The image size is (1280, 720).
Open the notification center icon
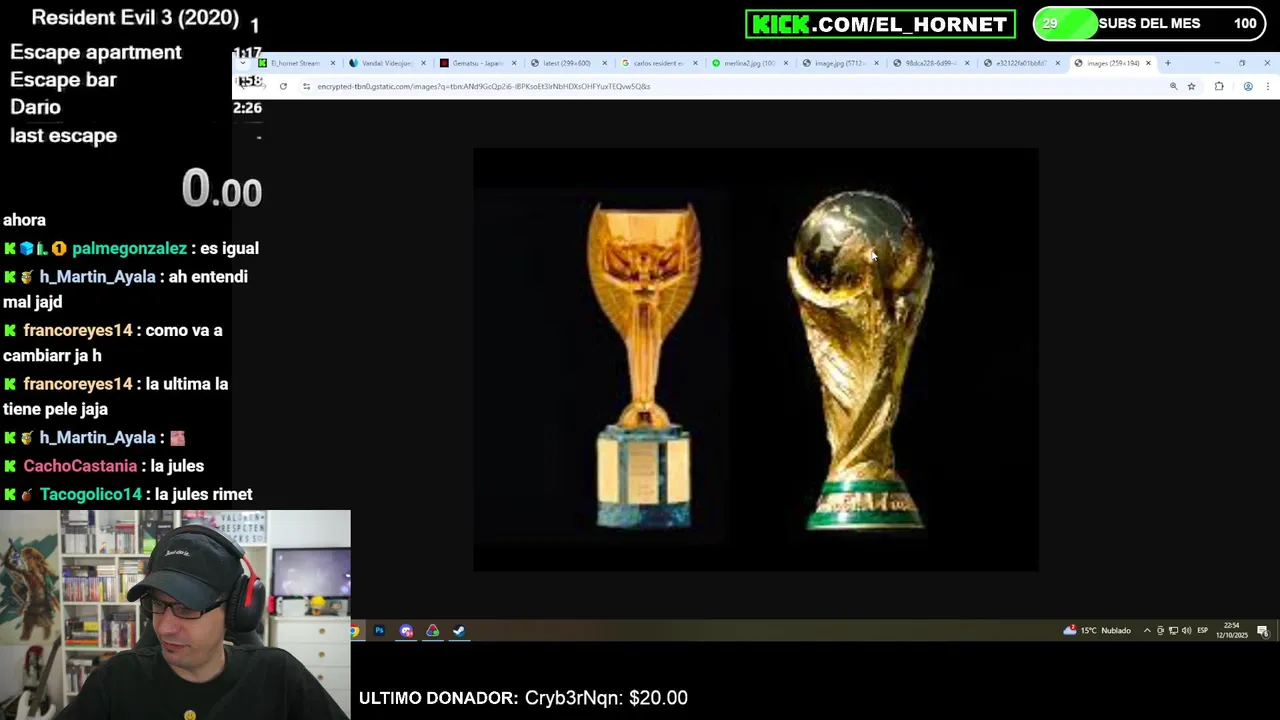coord(1263,631)
